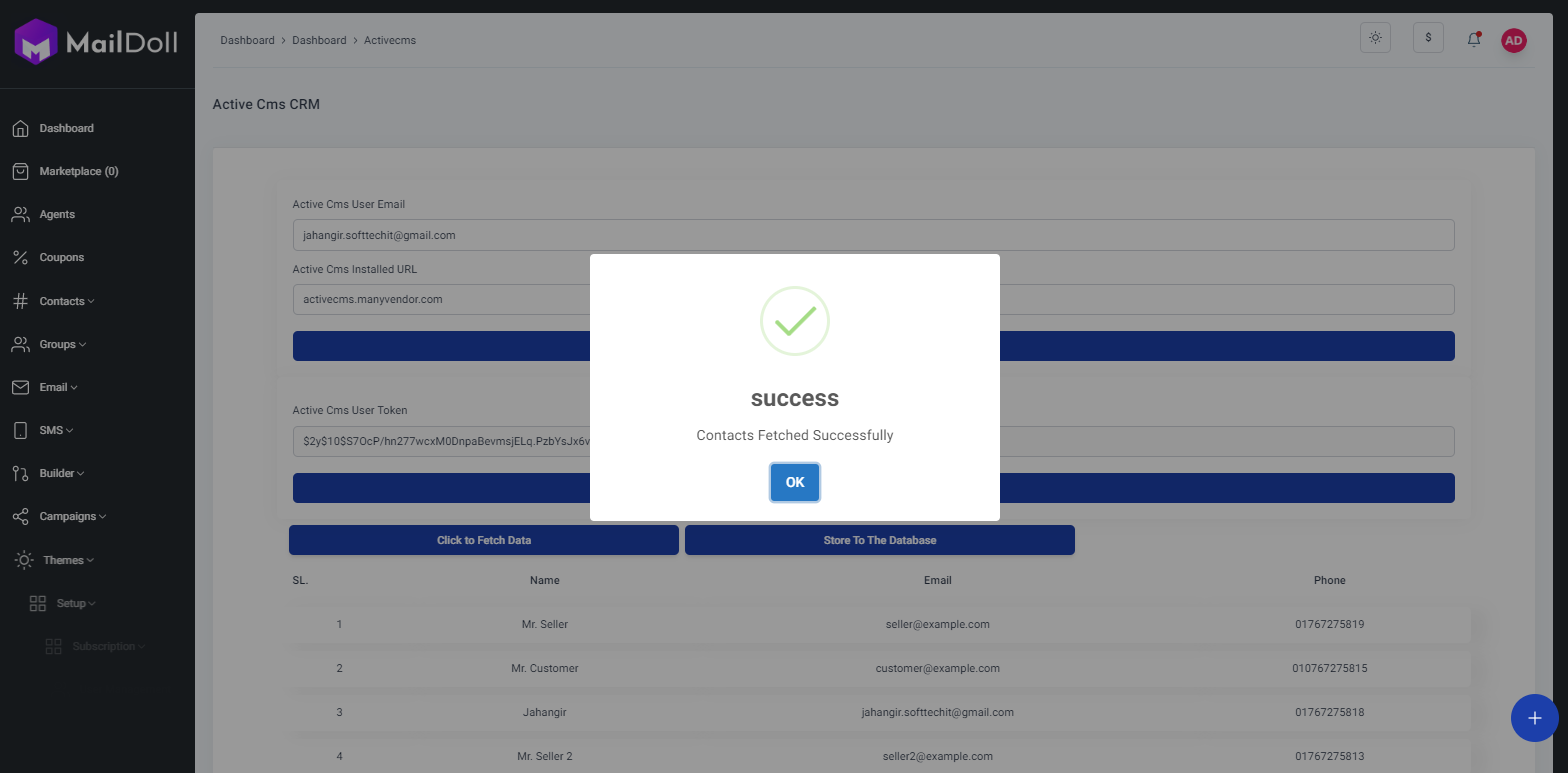Click the blue button under Installed URL
Screen dimensions: 1568x773
coord(873,346)
